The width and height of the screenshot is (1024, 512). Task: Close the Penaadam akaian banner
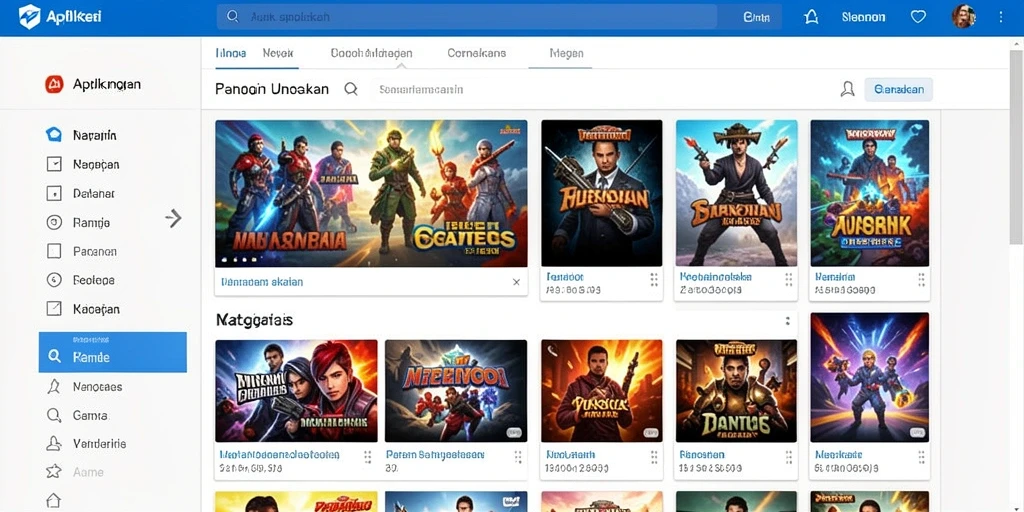(516, 282)
